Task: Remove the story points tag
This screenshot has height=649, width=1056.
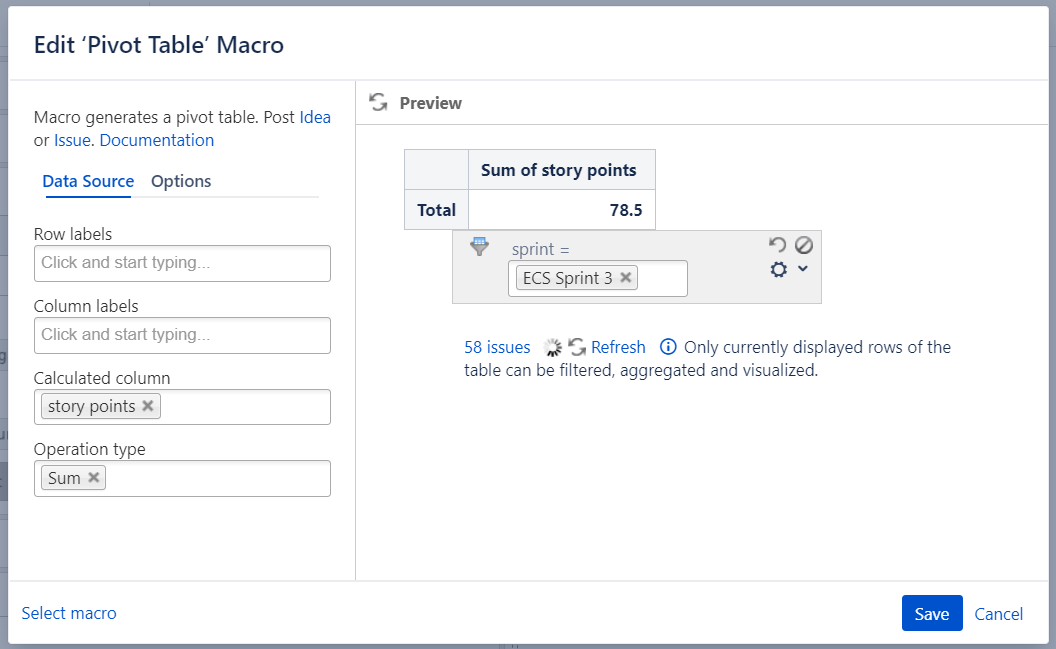Action: click(148, 406)
